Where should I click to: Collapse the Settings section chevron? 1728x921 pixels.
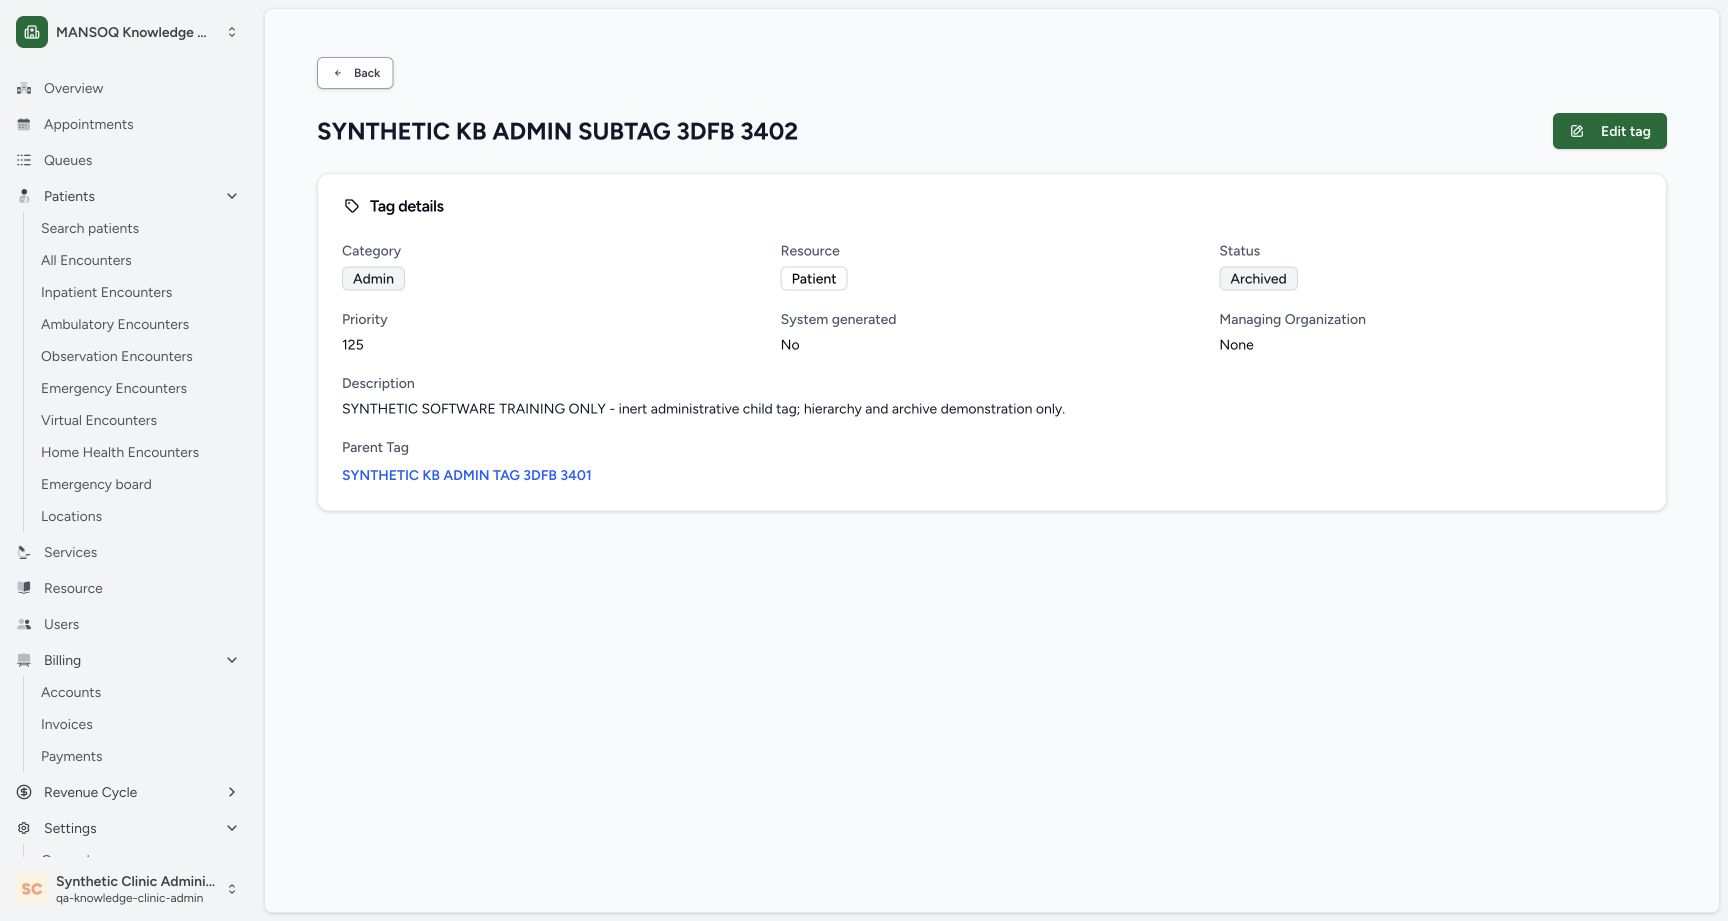232,828
